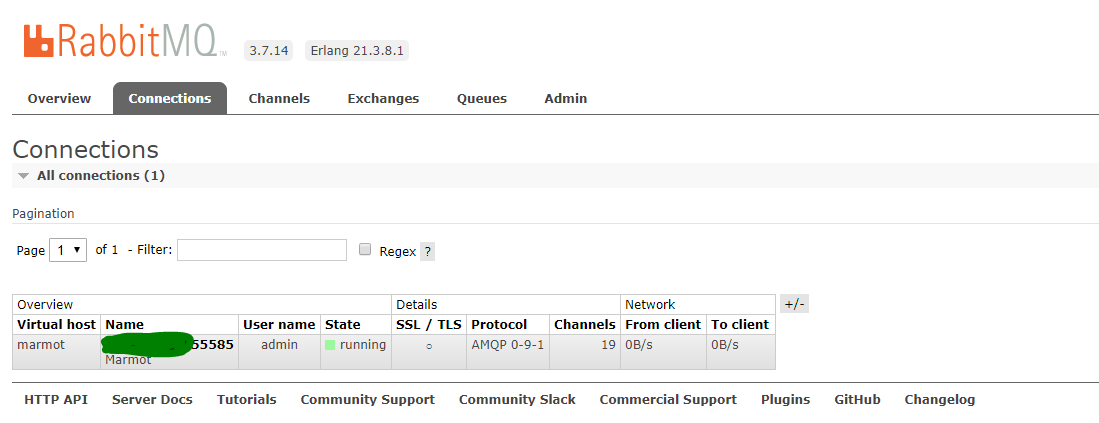
Task: Open the Queues tab
Action: pos(482,99)
